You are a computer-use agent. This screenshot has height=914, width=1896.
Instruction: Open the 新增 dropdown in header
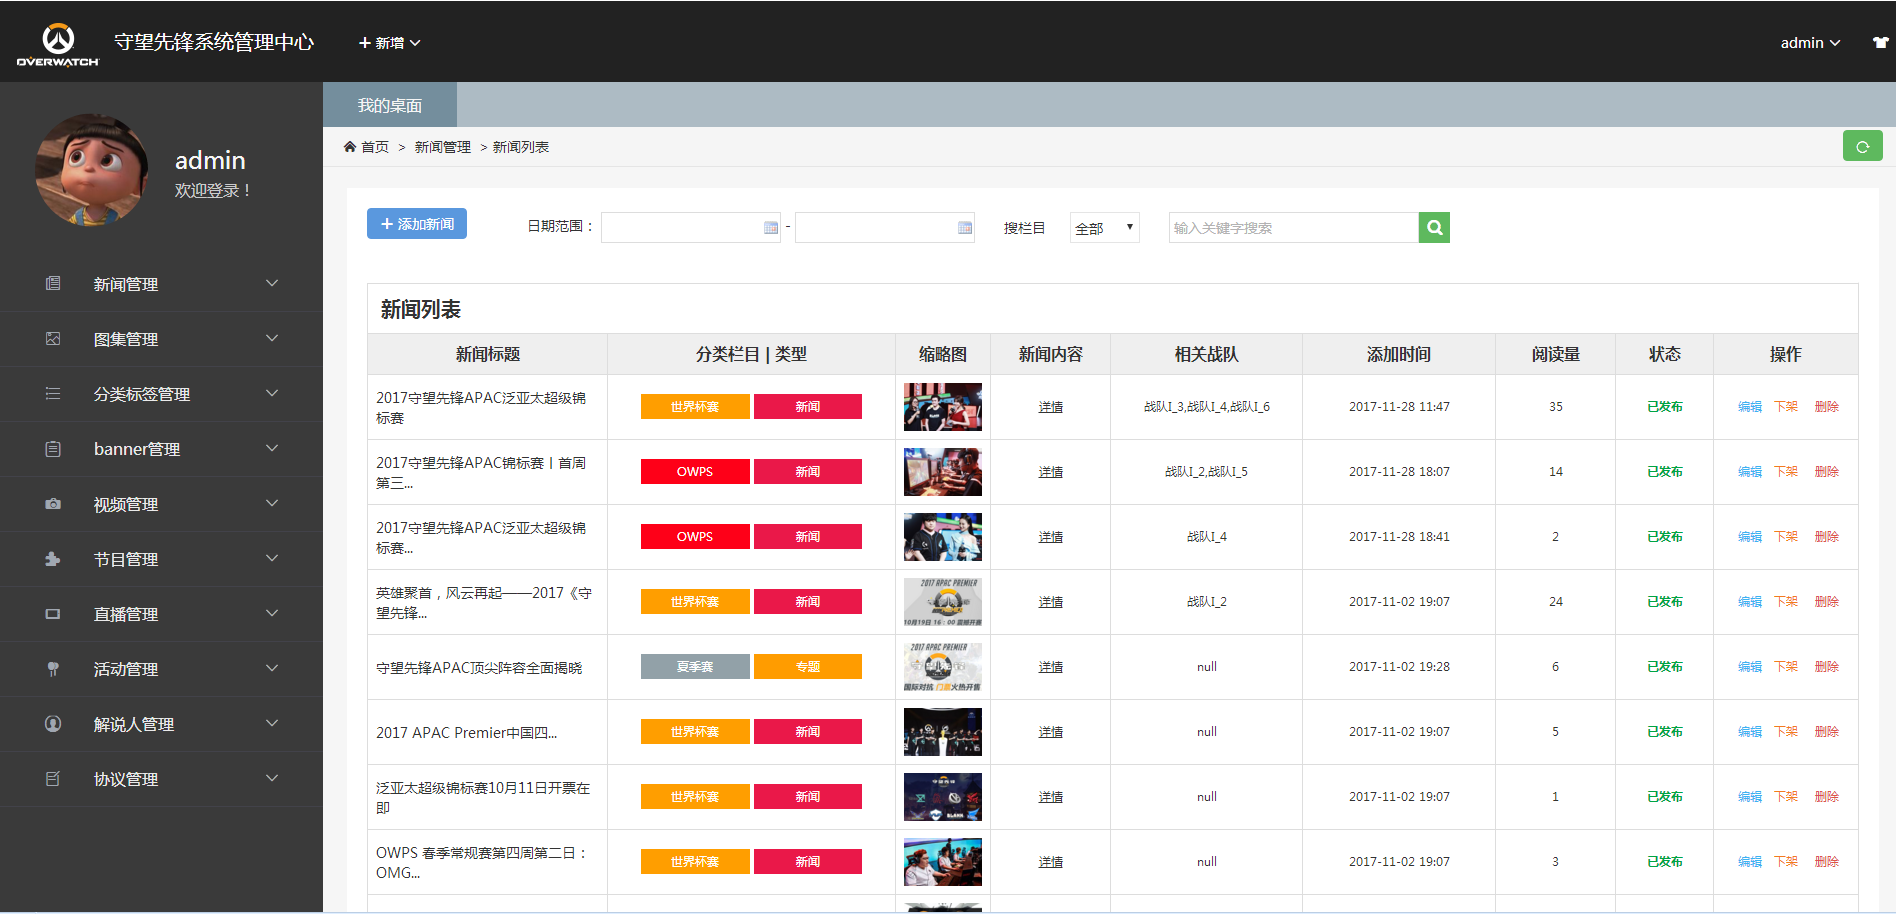[x=389, y=43]
